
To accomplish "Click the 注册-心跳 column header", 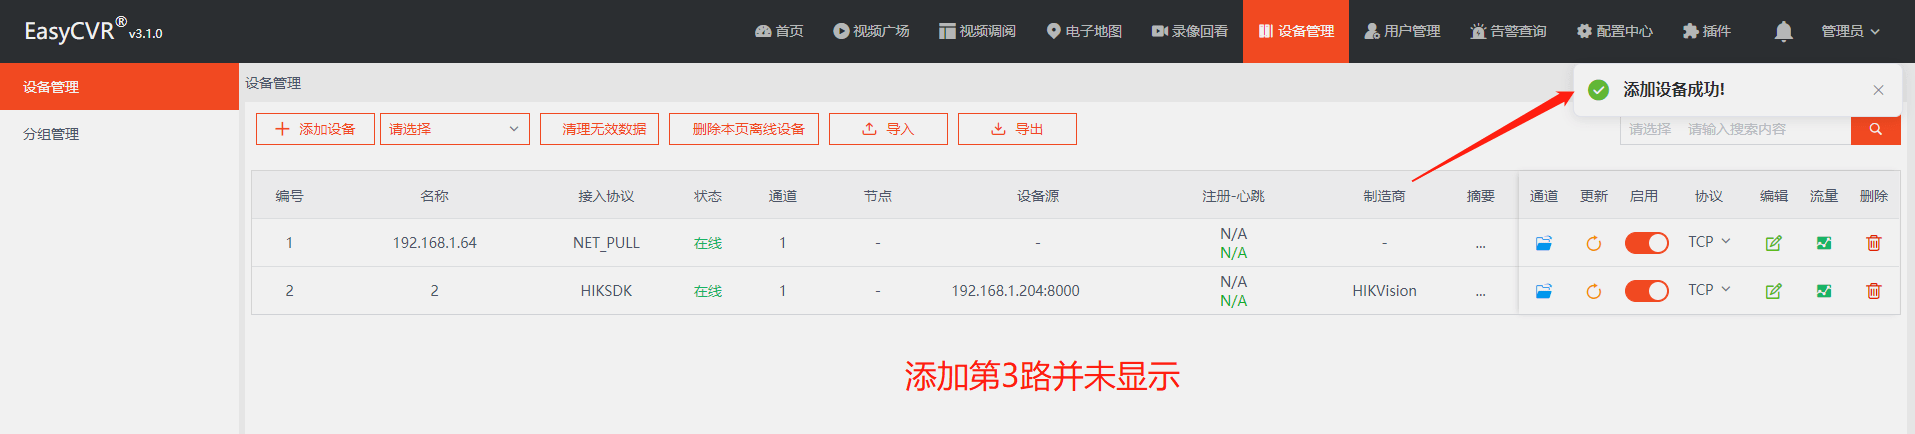I will [x=1233, y=196].
